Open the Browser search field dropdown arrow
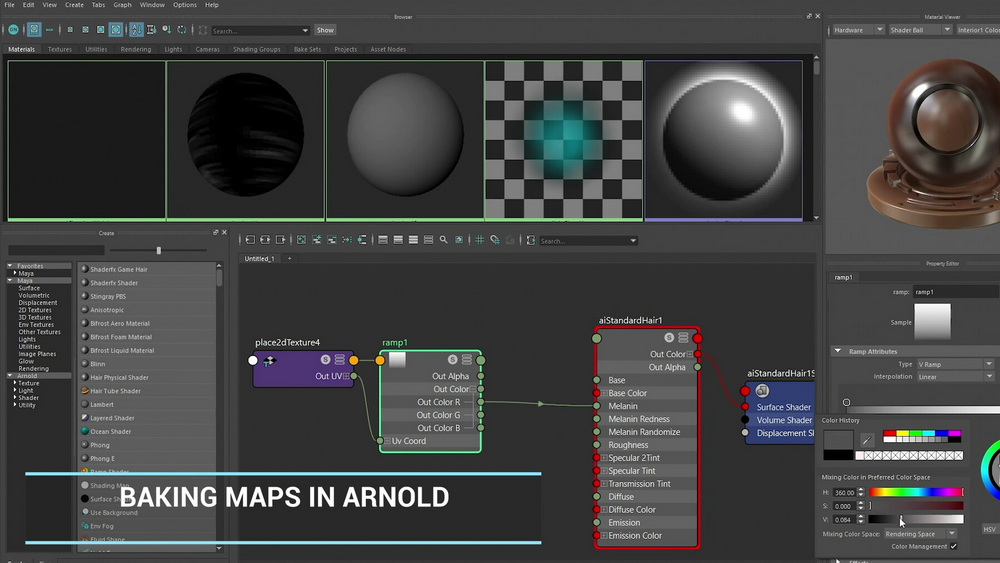 tap(305, 31)
